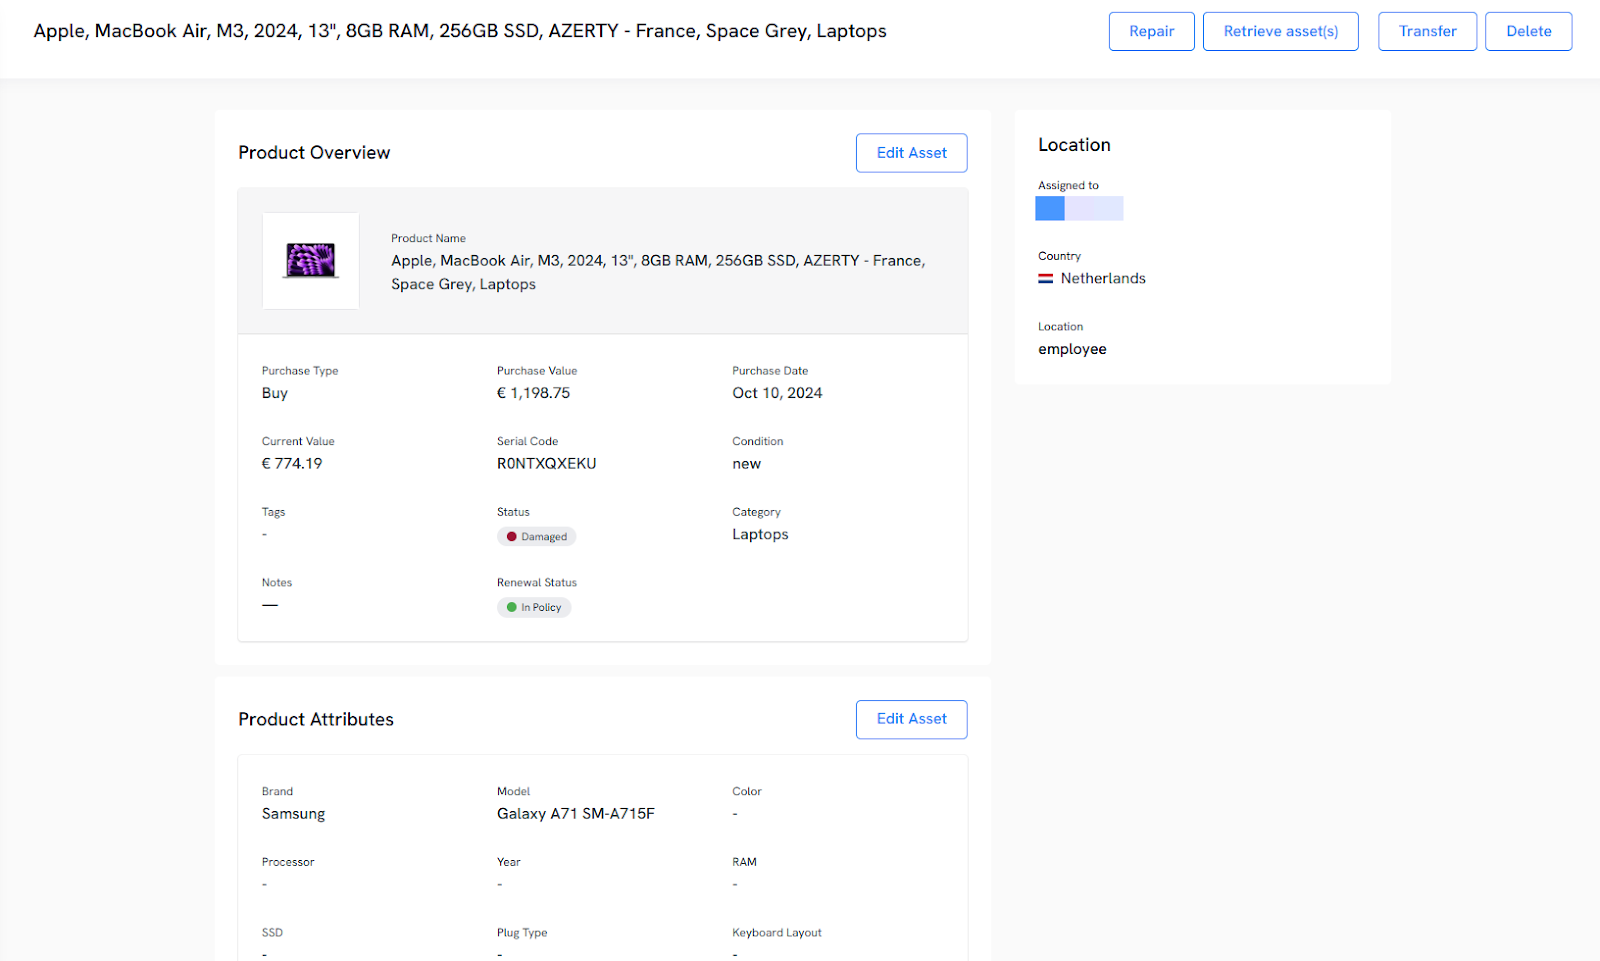
Task: Click the purchase value € 1,198.75
Action: 533,393
